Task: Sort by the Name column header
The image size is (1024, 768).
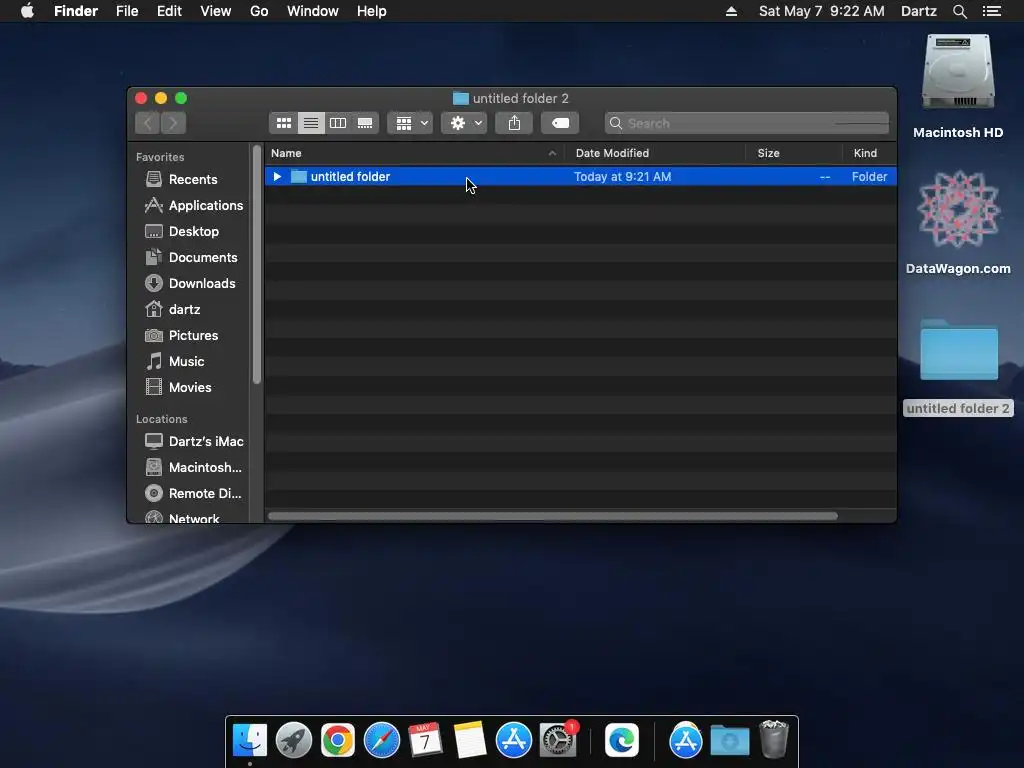Action: click(414, 153)
